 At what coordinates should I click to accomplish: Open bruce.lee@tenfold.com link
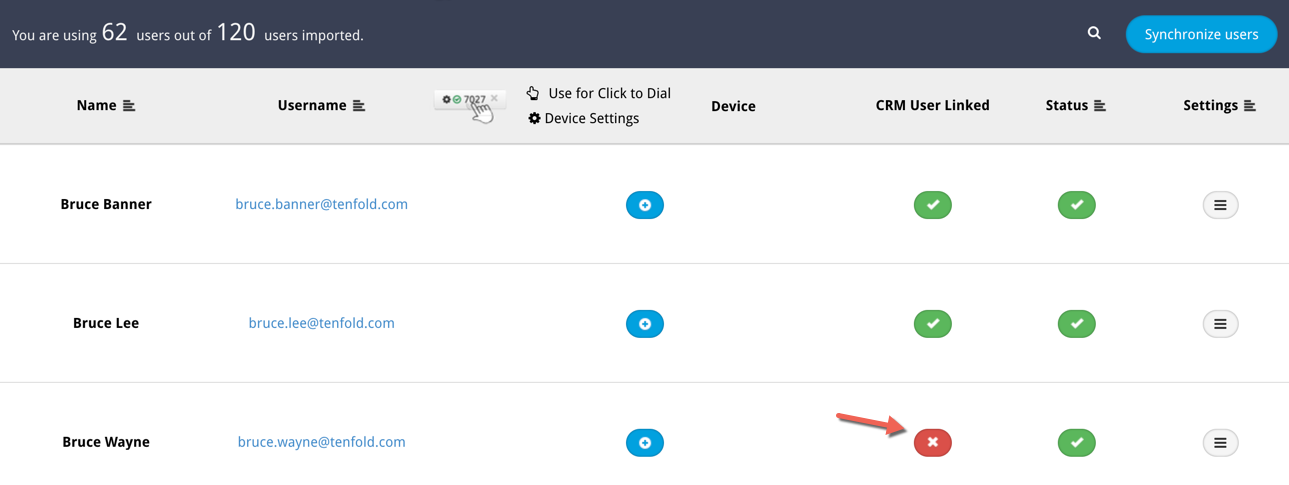click(x=321, y=323)
